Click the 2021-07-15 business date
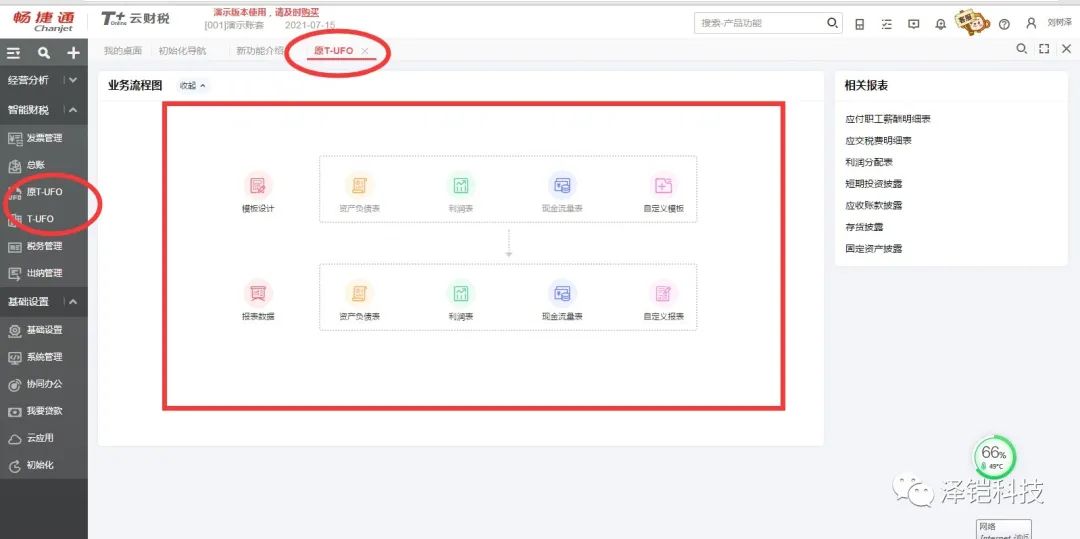 click(310, 25)
